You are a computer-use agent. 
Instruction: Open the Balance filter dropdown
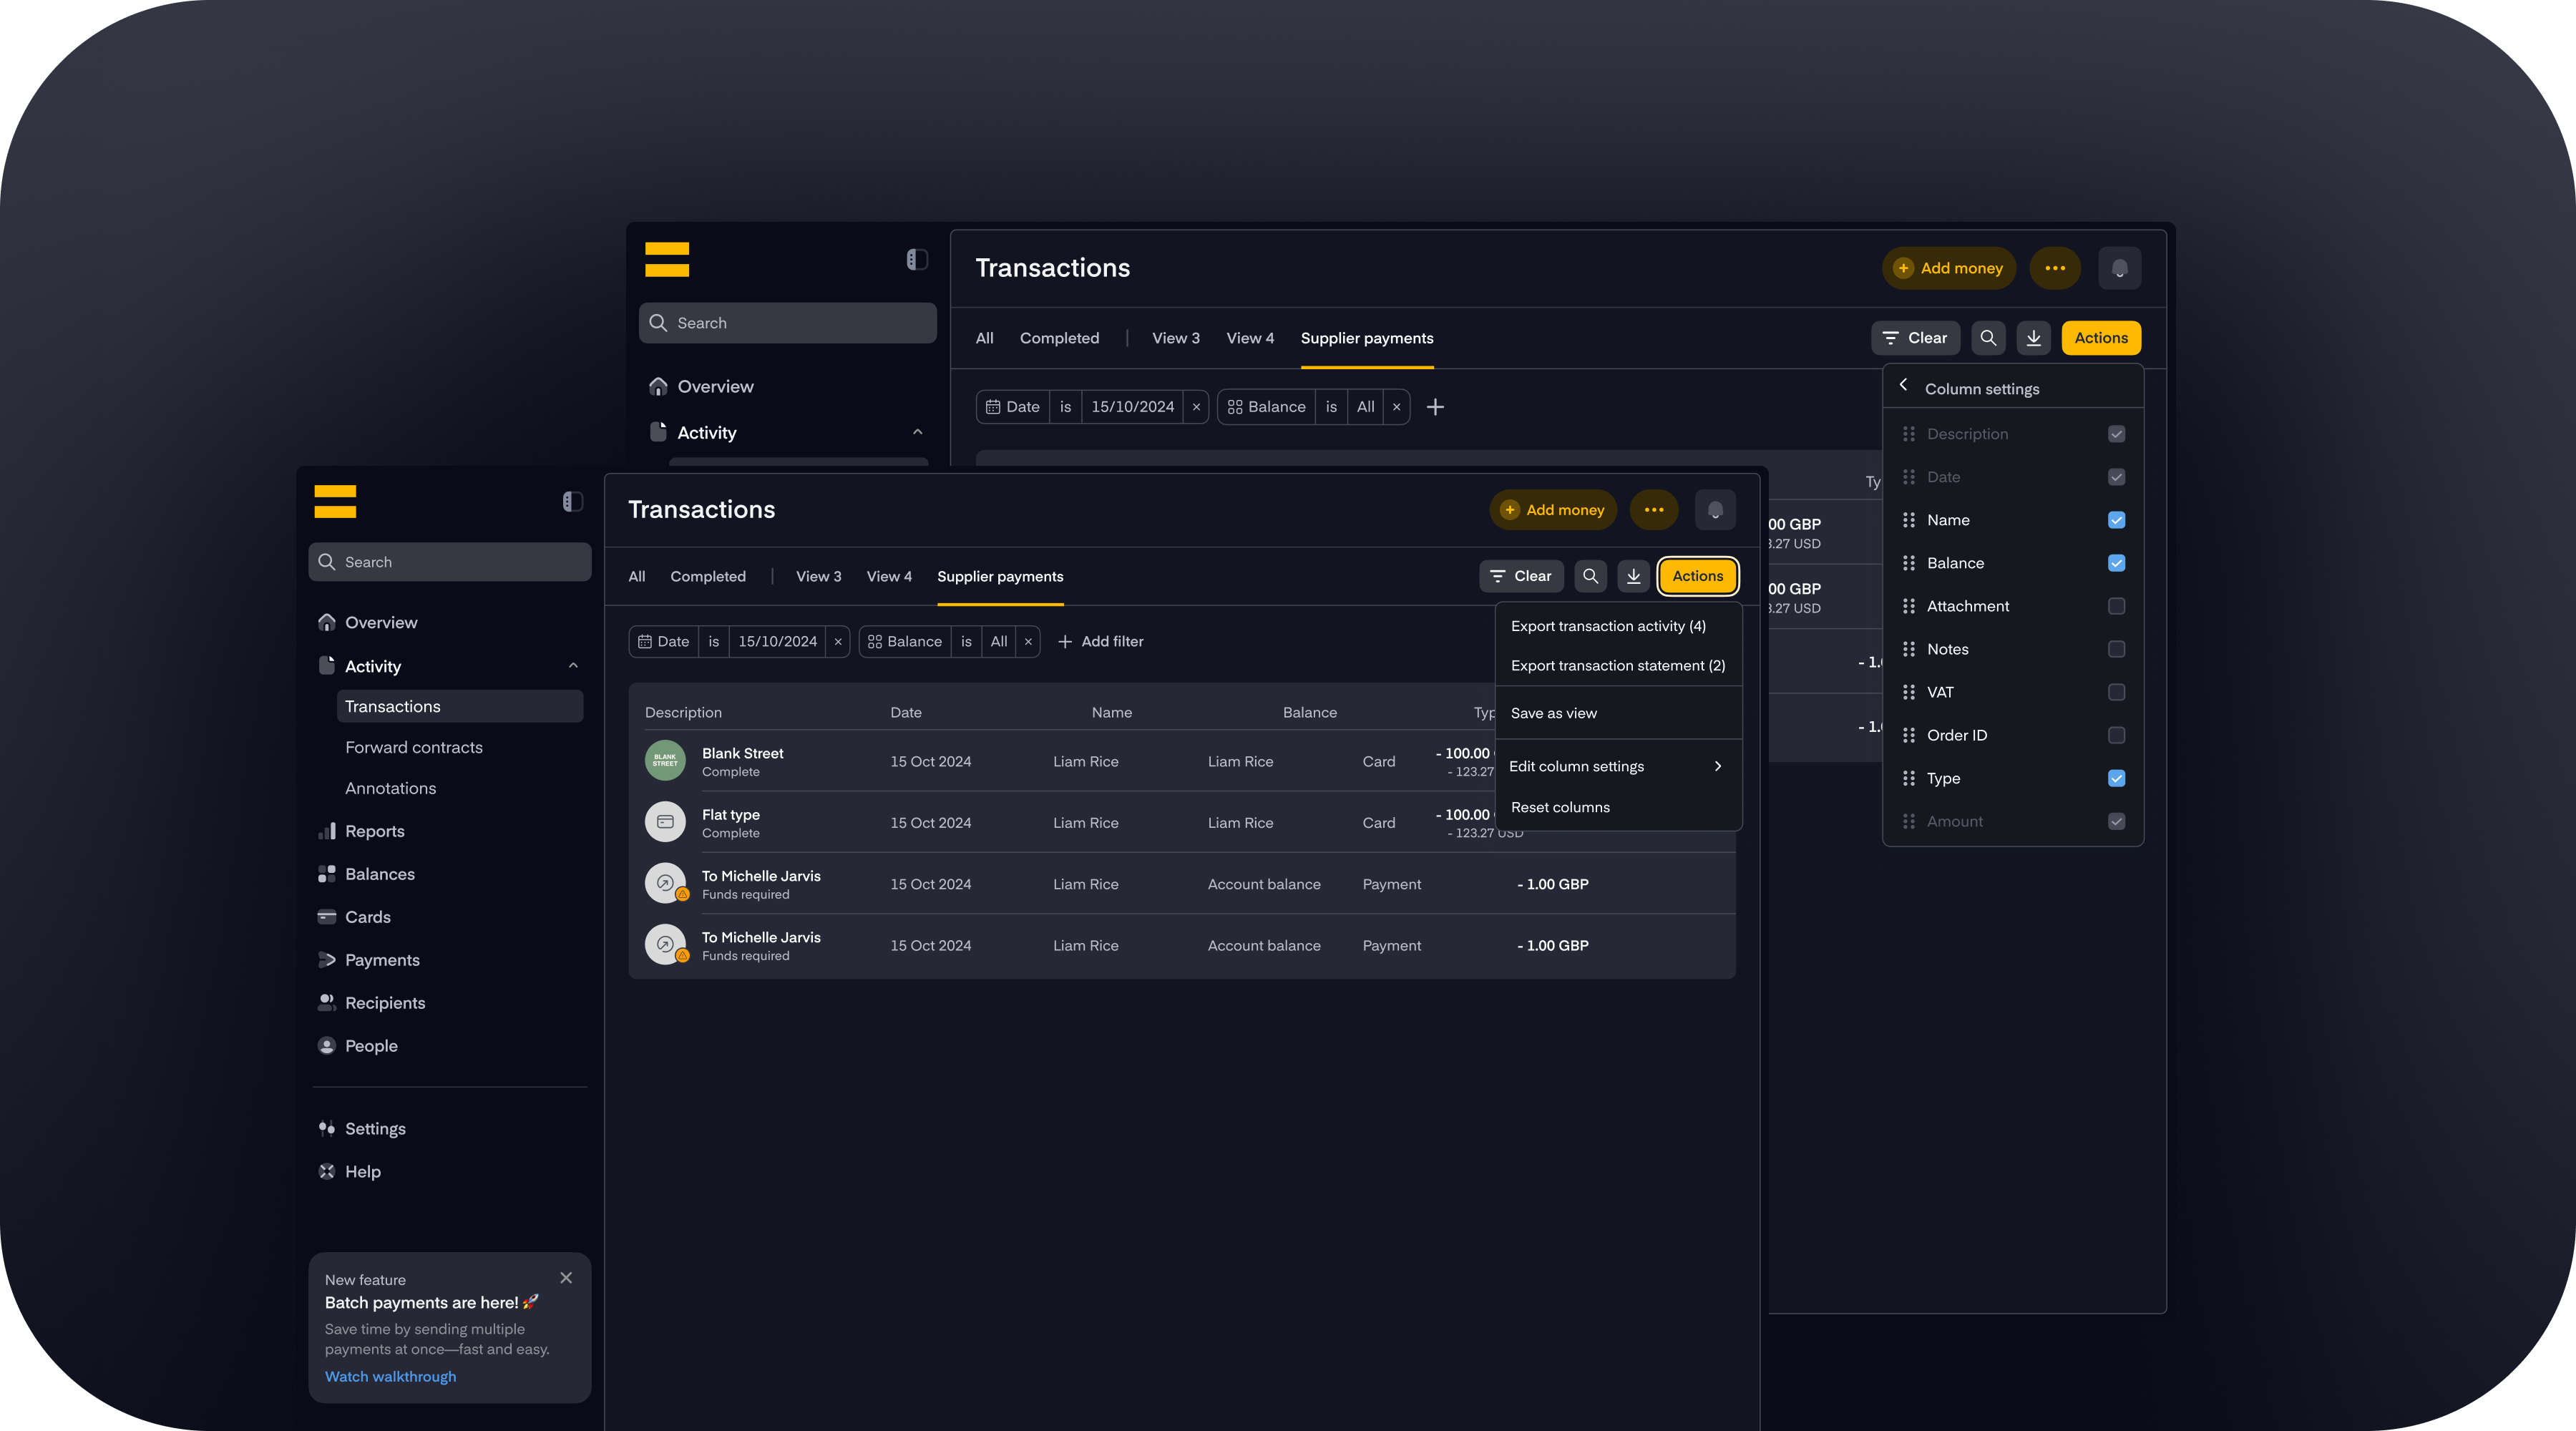click(998, 641)
